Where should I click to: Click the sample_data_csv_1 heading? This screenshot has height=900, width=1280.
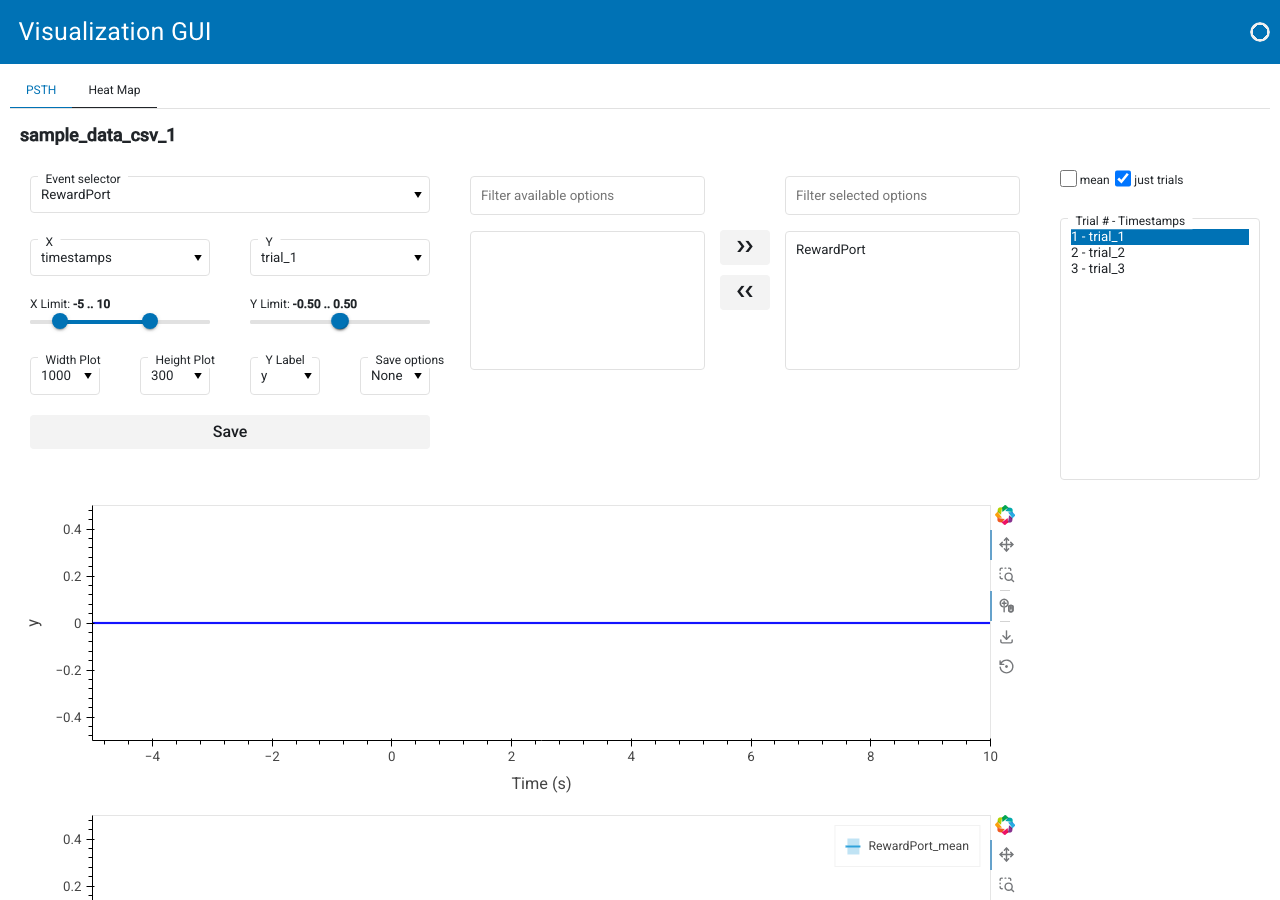[98, 135]
